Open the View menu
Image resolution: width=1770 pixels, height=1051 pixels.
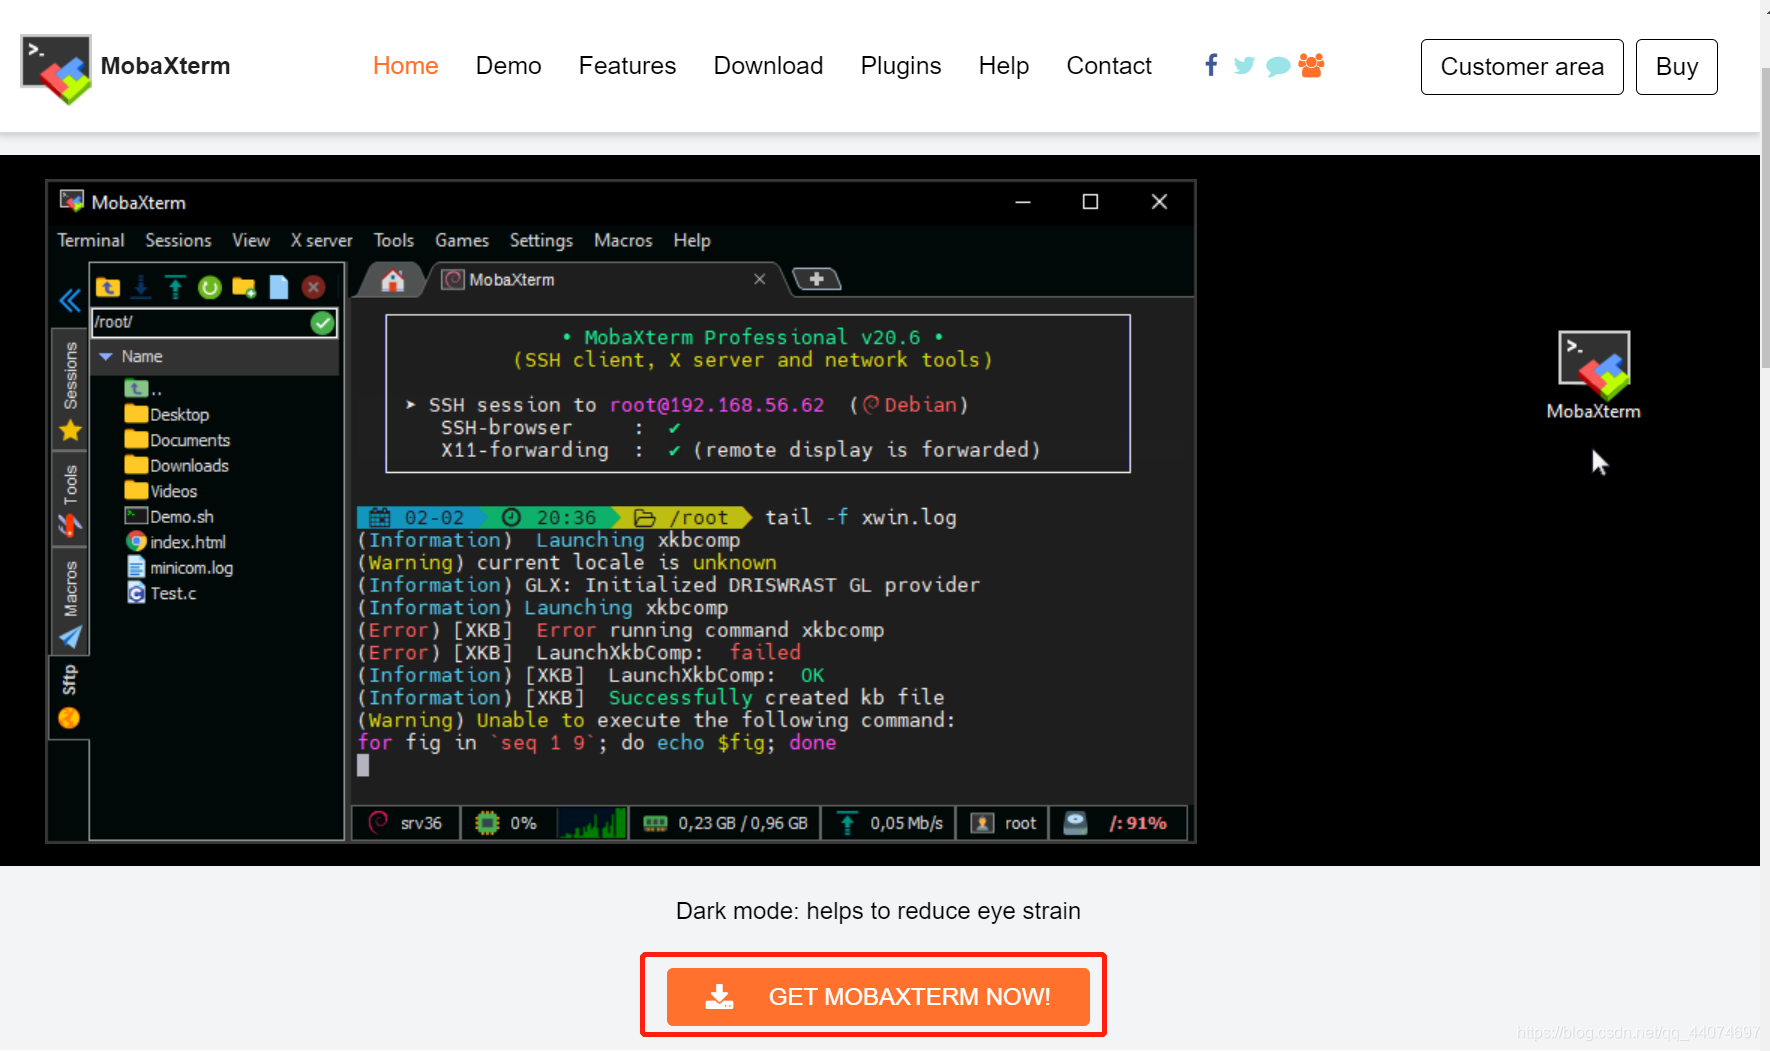[251, 240]
